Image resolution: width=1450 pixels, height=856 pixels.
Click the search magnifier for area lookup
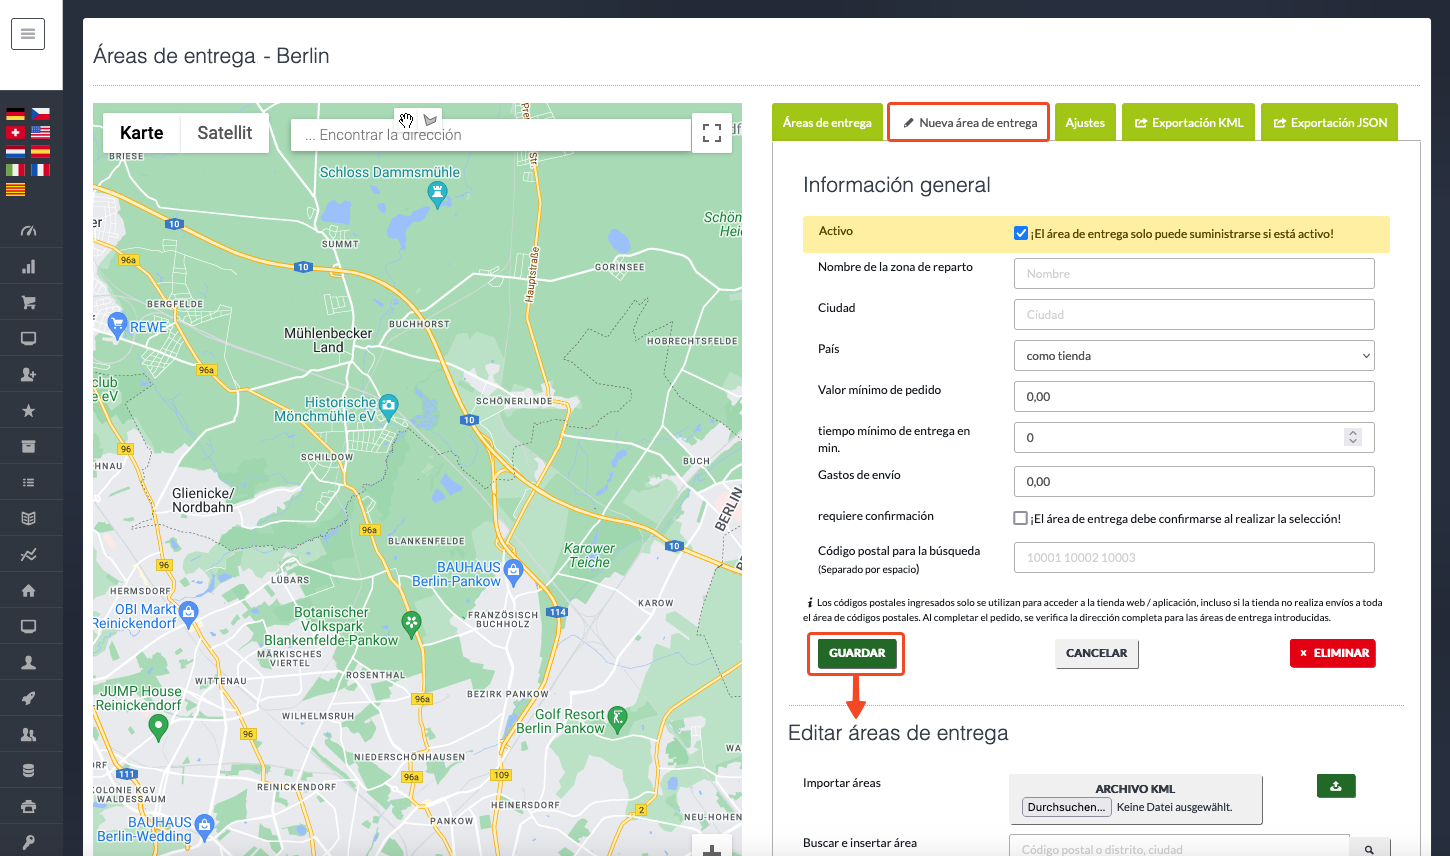[x=1369, y=849]
